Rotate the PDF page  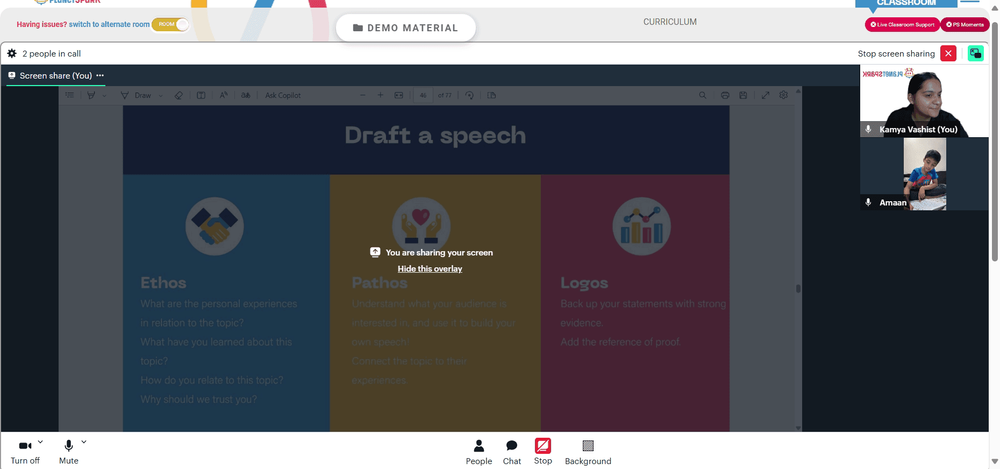tap(469, 95)
